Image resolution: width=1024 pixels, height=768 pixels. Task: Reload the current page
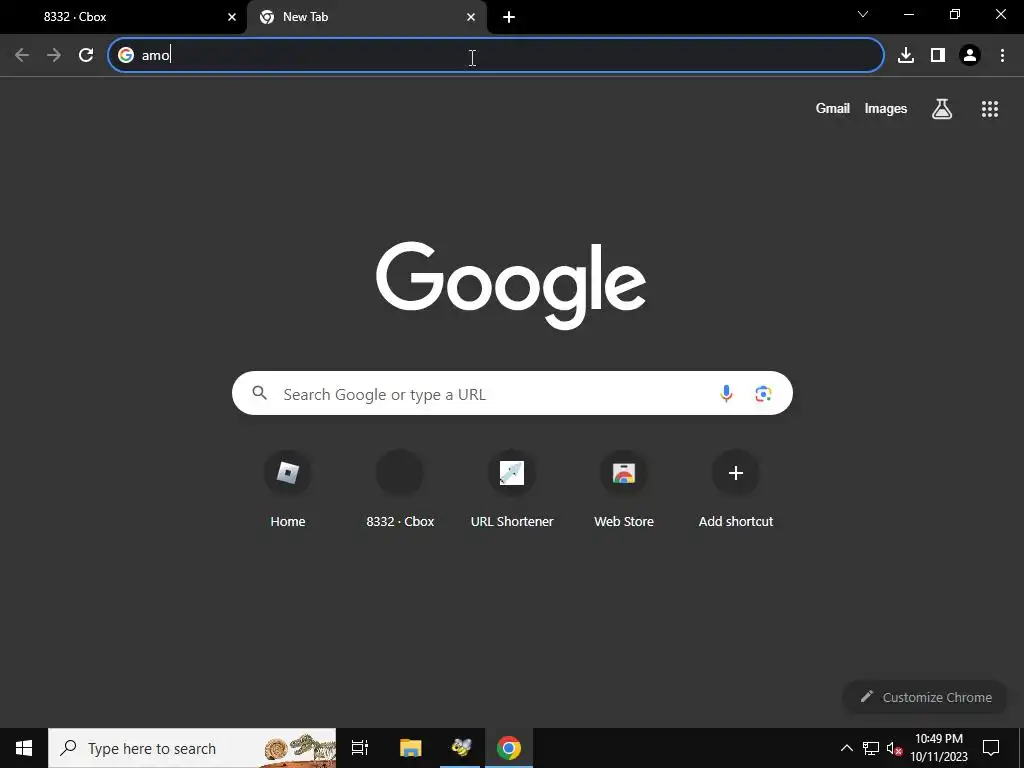pyautogui.click(x=86, y=55)
